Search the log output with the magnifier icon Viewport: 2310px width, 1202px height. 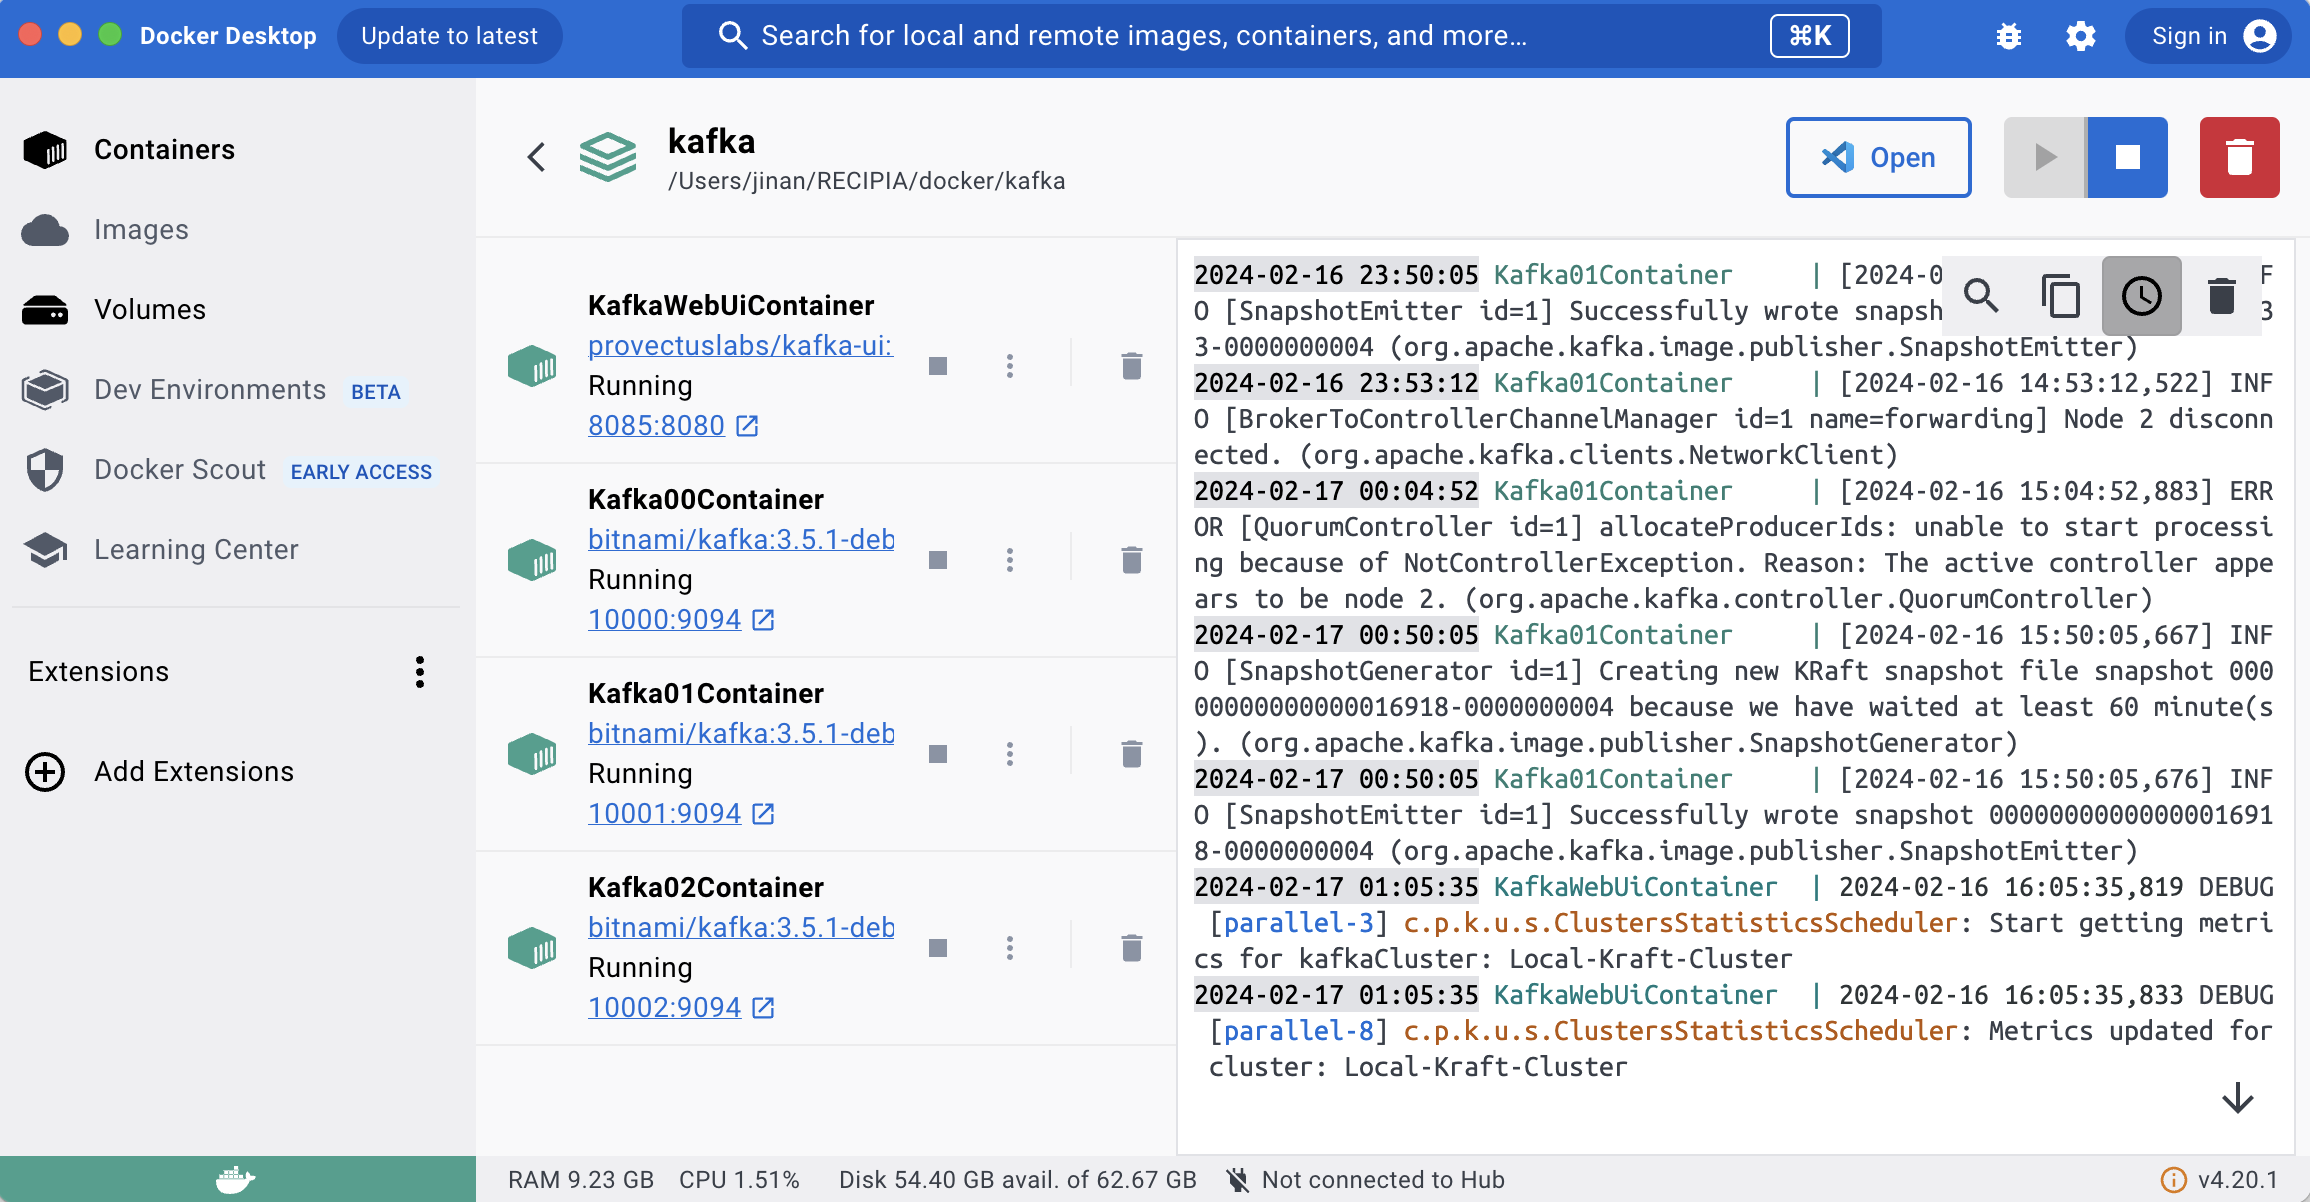1981,296
